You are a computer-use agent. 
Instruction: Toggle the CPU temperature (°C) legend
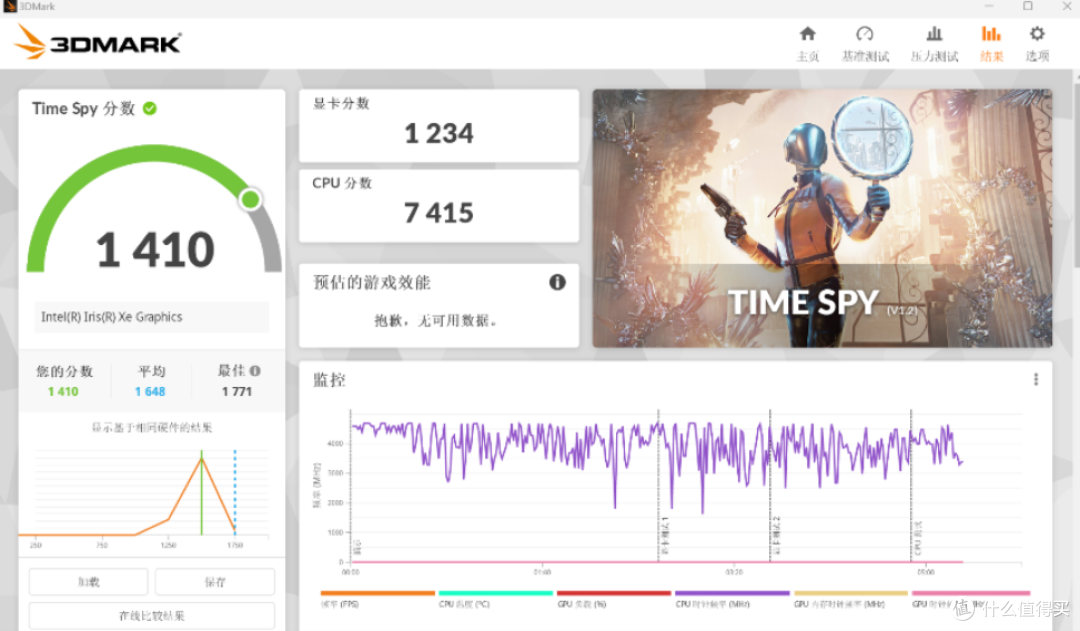click(x=495, y=599)
